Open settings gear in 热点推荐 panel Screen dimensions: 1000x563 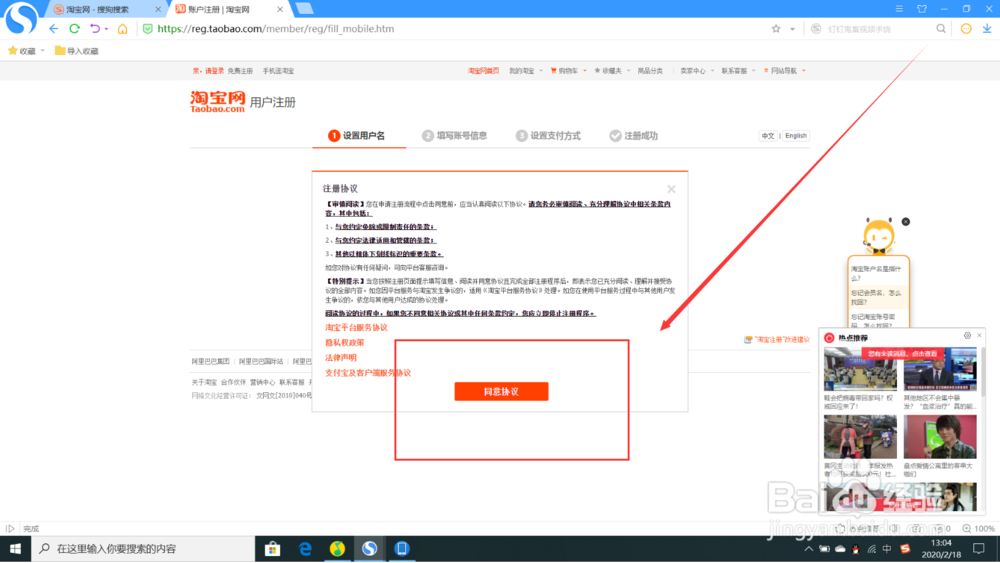[x=967, y=335]
